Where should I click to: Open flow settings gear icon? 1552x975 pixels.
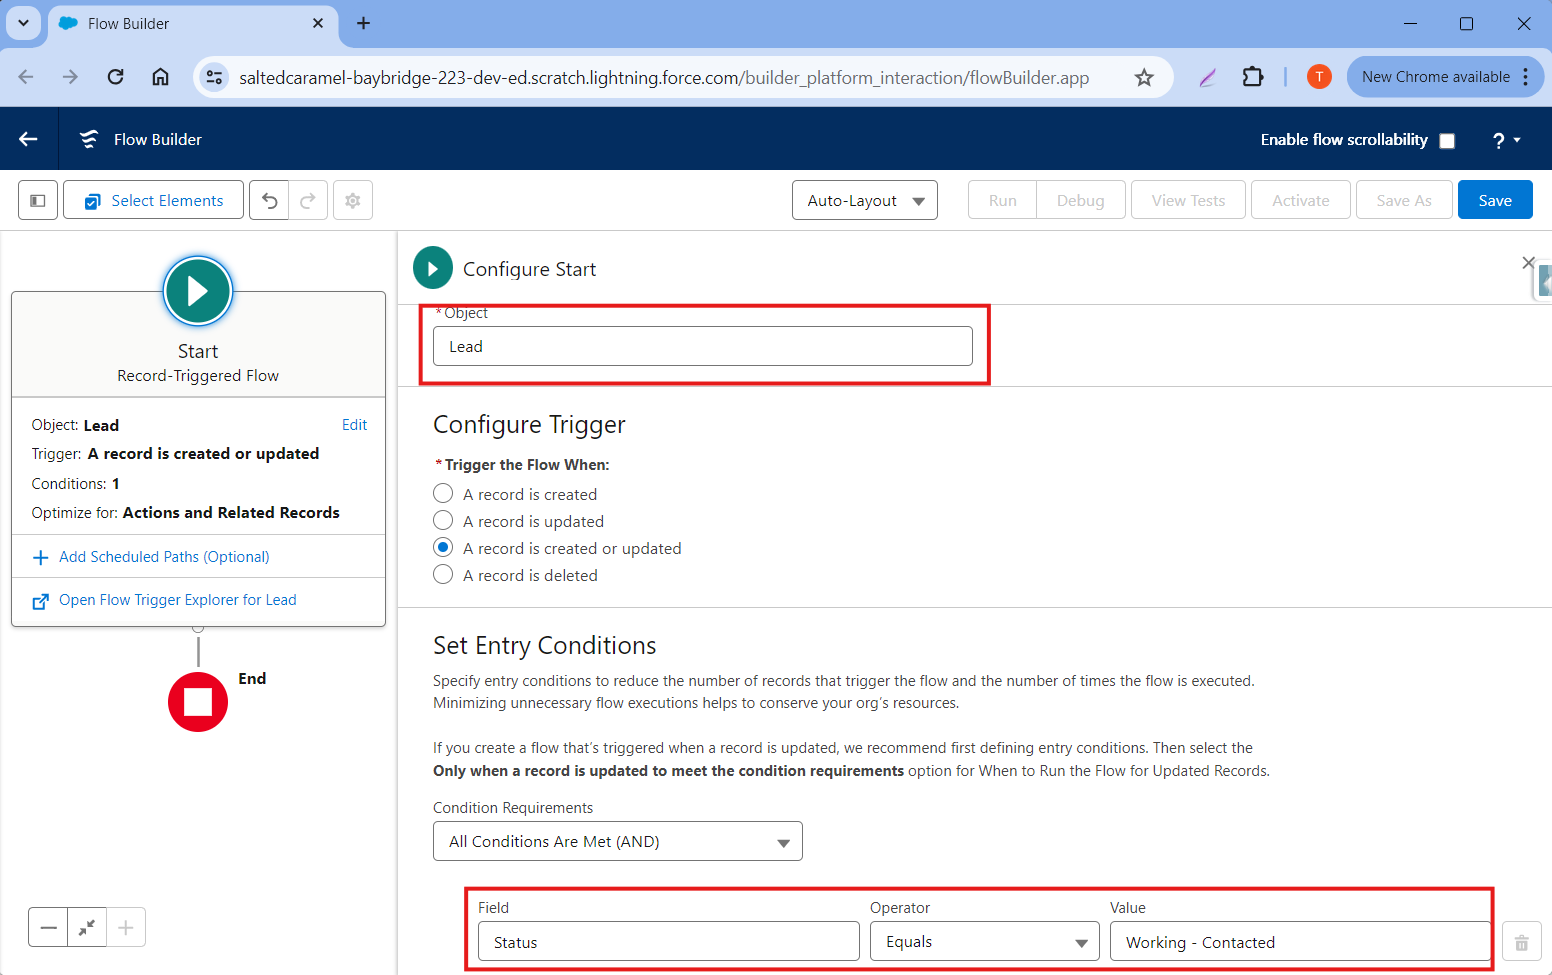[353, 200]
